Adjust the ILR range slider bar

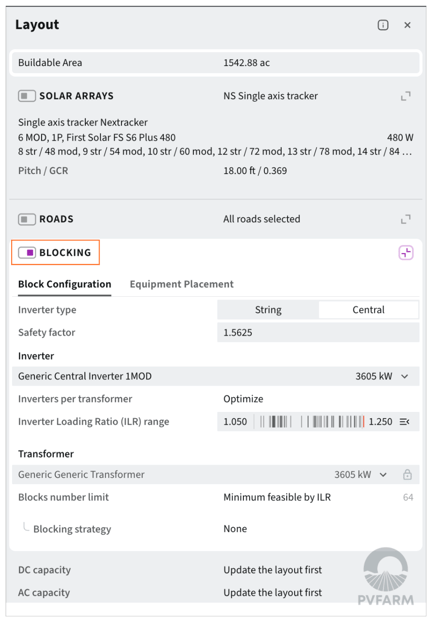tap(311, 422)
